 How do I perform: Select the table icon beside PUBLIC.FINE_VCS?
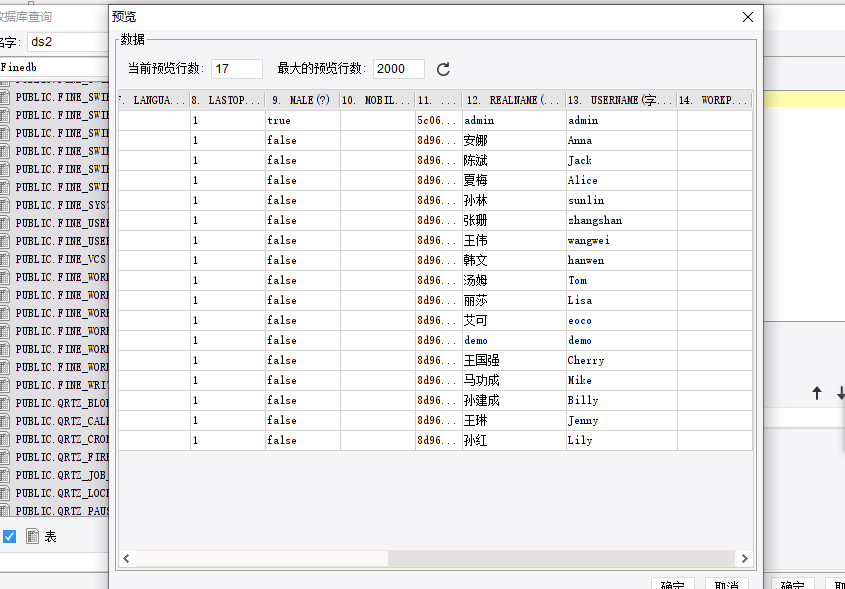[5, 259]
